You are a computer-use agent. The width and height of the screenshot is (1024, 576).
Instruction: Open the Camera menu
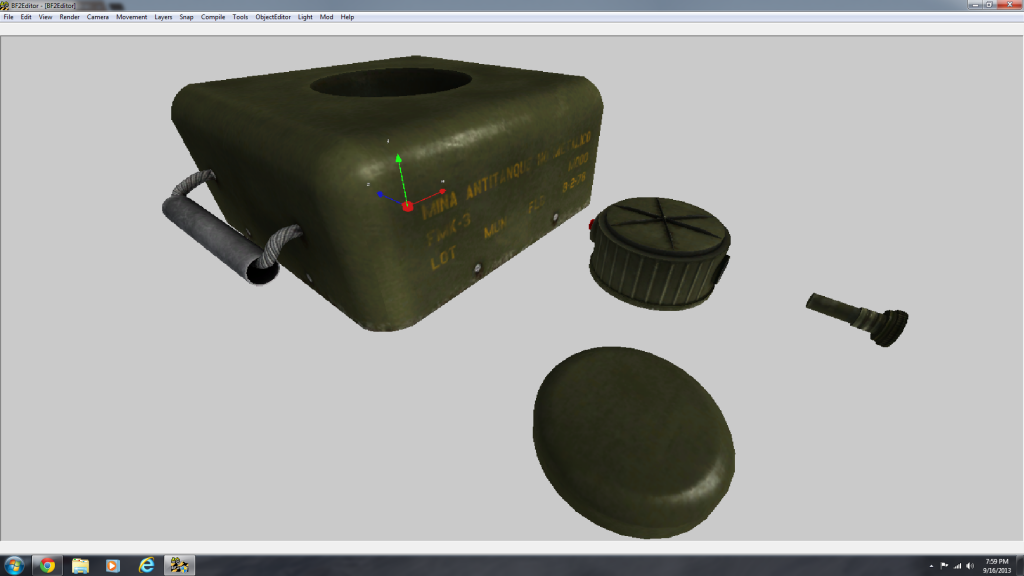coord(98,17)
